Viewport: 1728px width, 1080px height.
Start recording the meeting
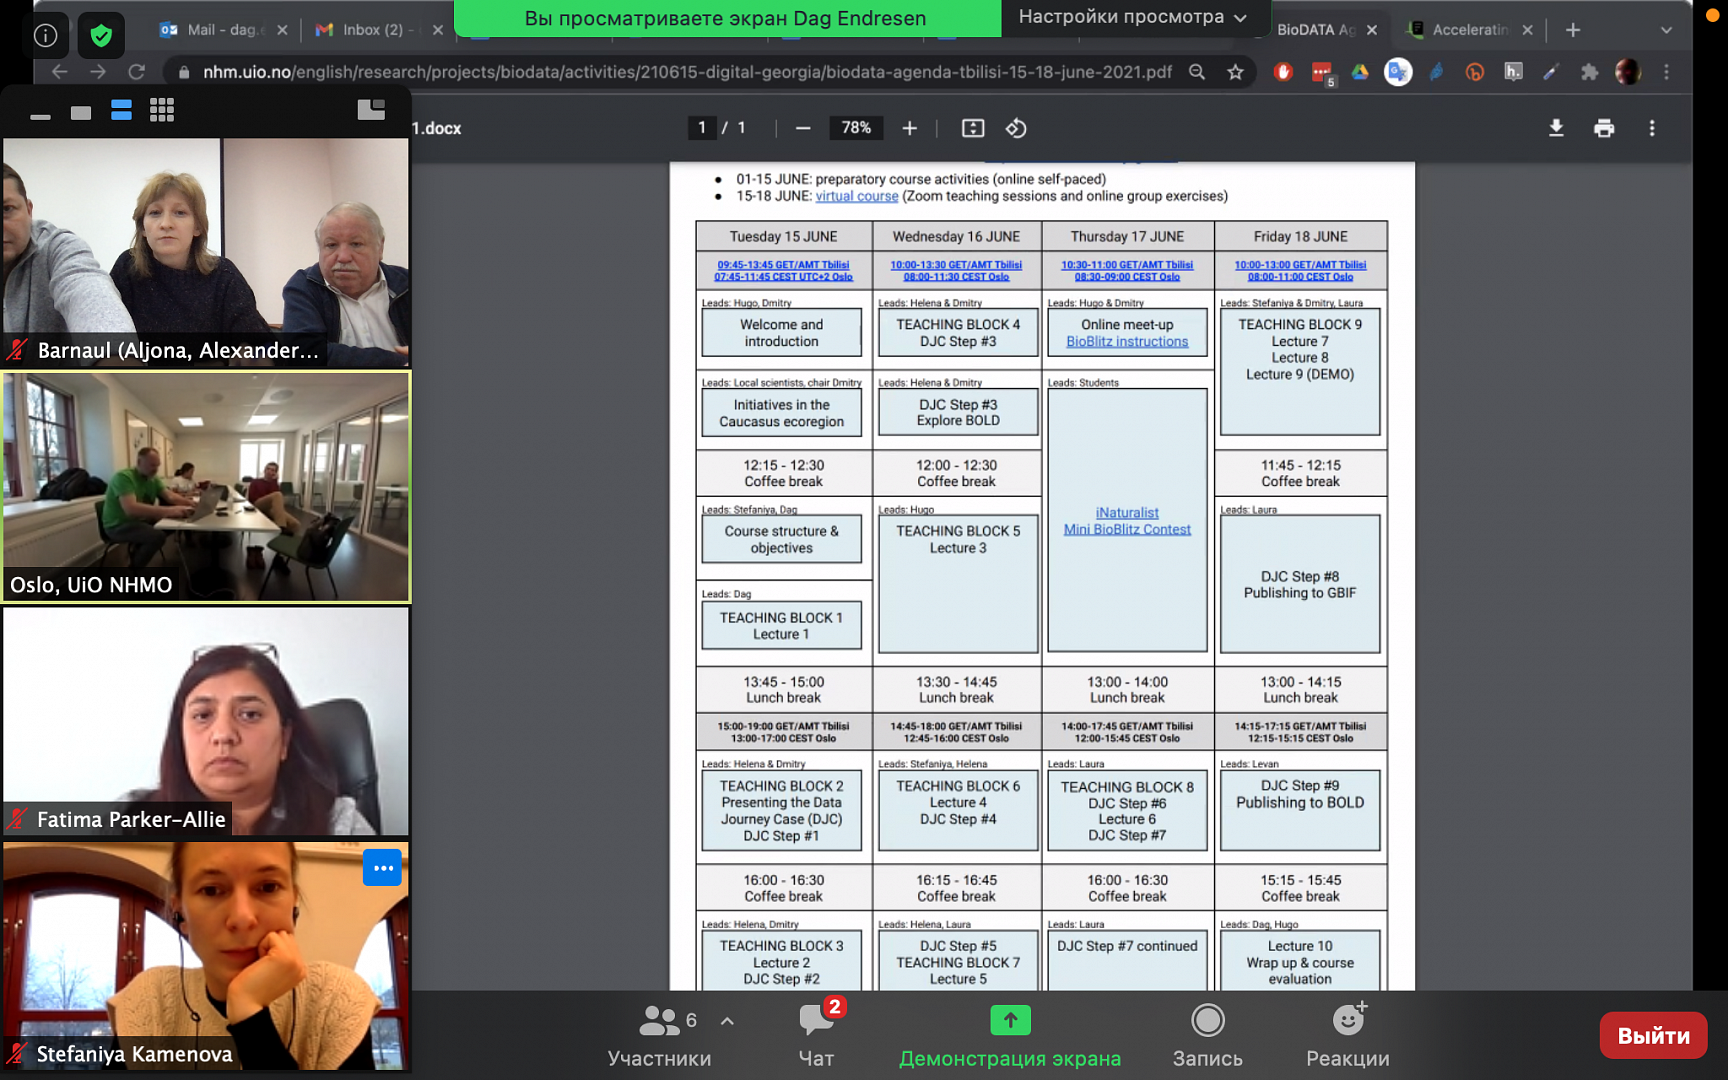(1207, 1034)
